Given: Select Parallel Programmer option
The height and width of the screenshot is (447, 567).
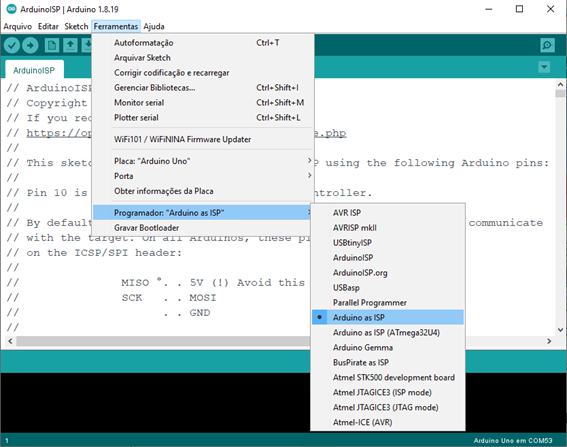Looking at the screenshot, I should (x=388, y=302).
